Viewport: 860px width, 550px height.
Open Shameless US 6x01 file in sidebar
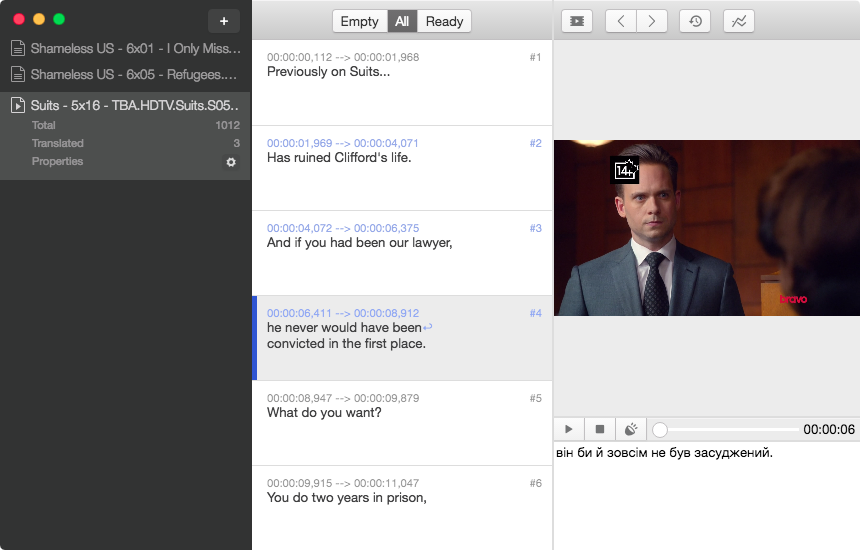(126, 48)
